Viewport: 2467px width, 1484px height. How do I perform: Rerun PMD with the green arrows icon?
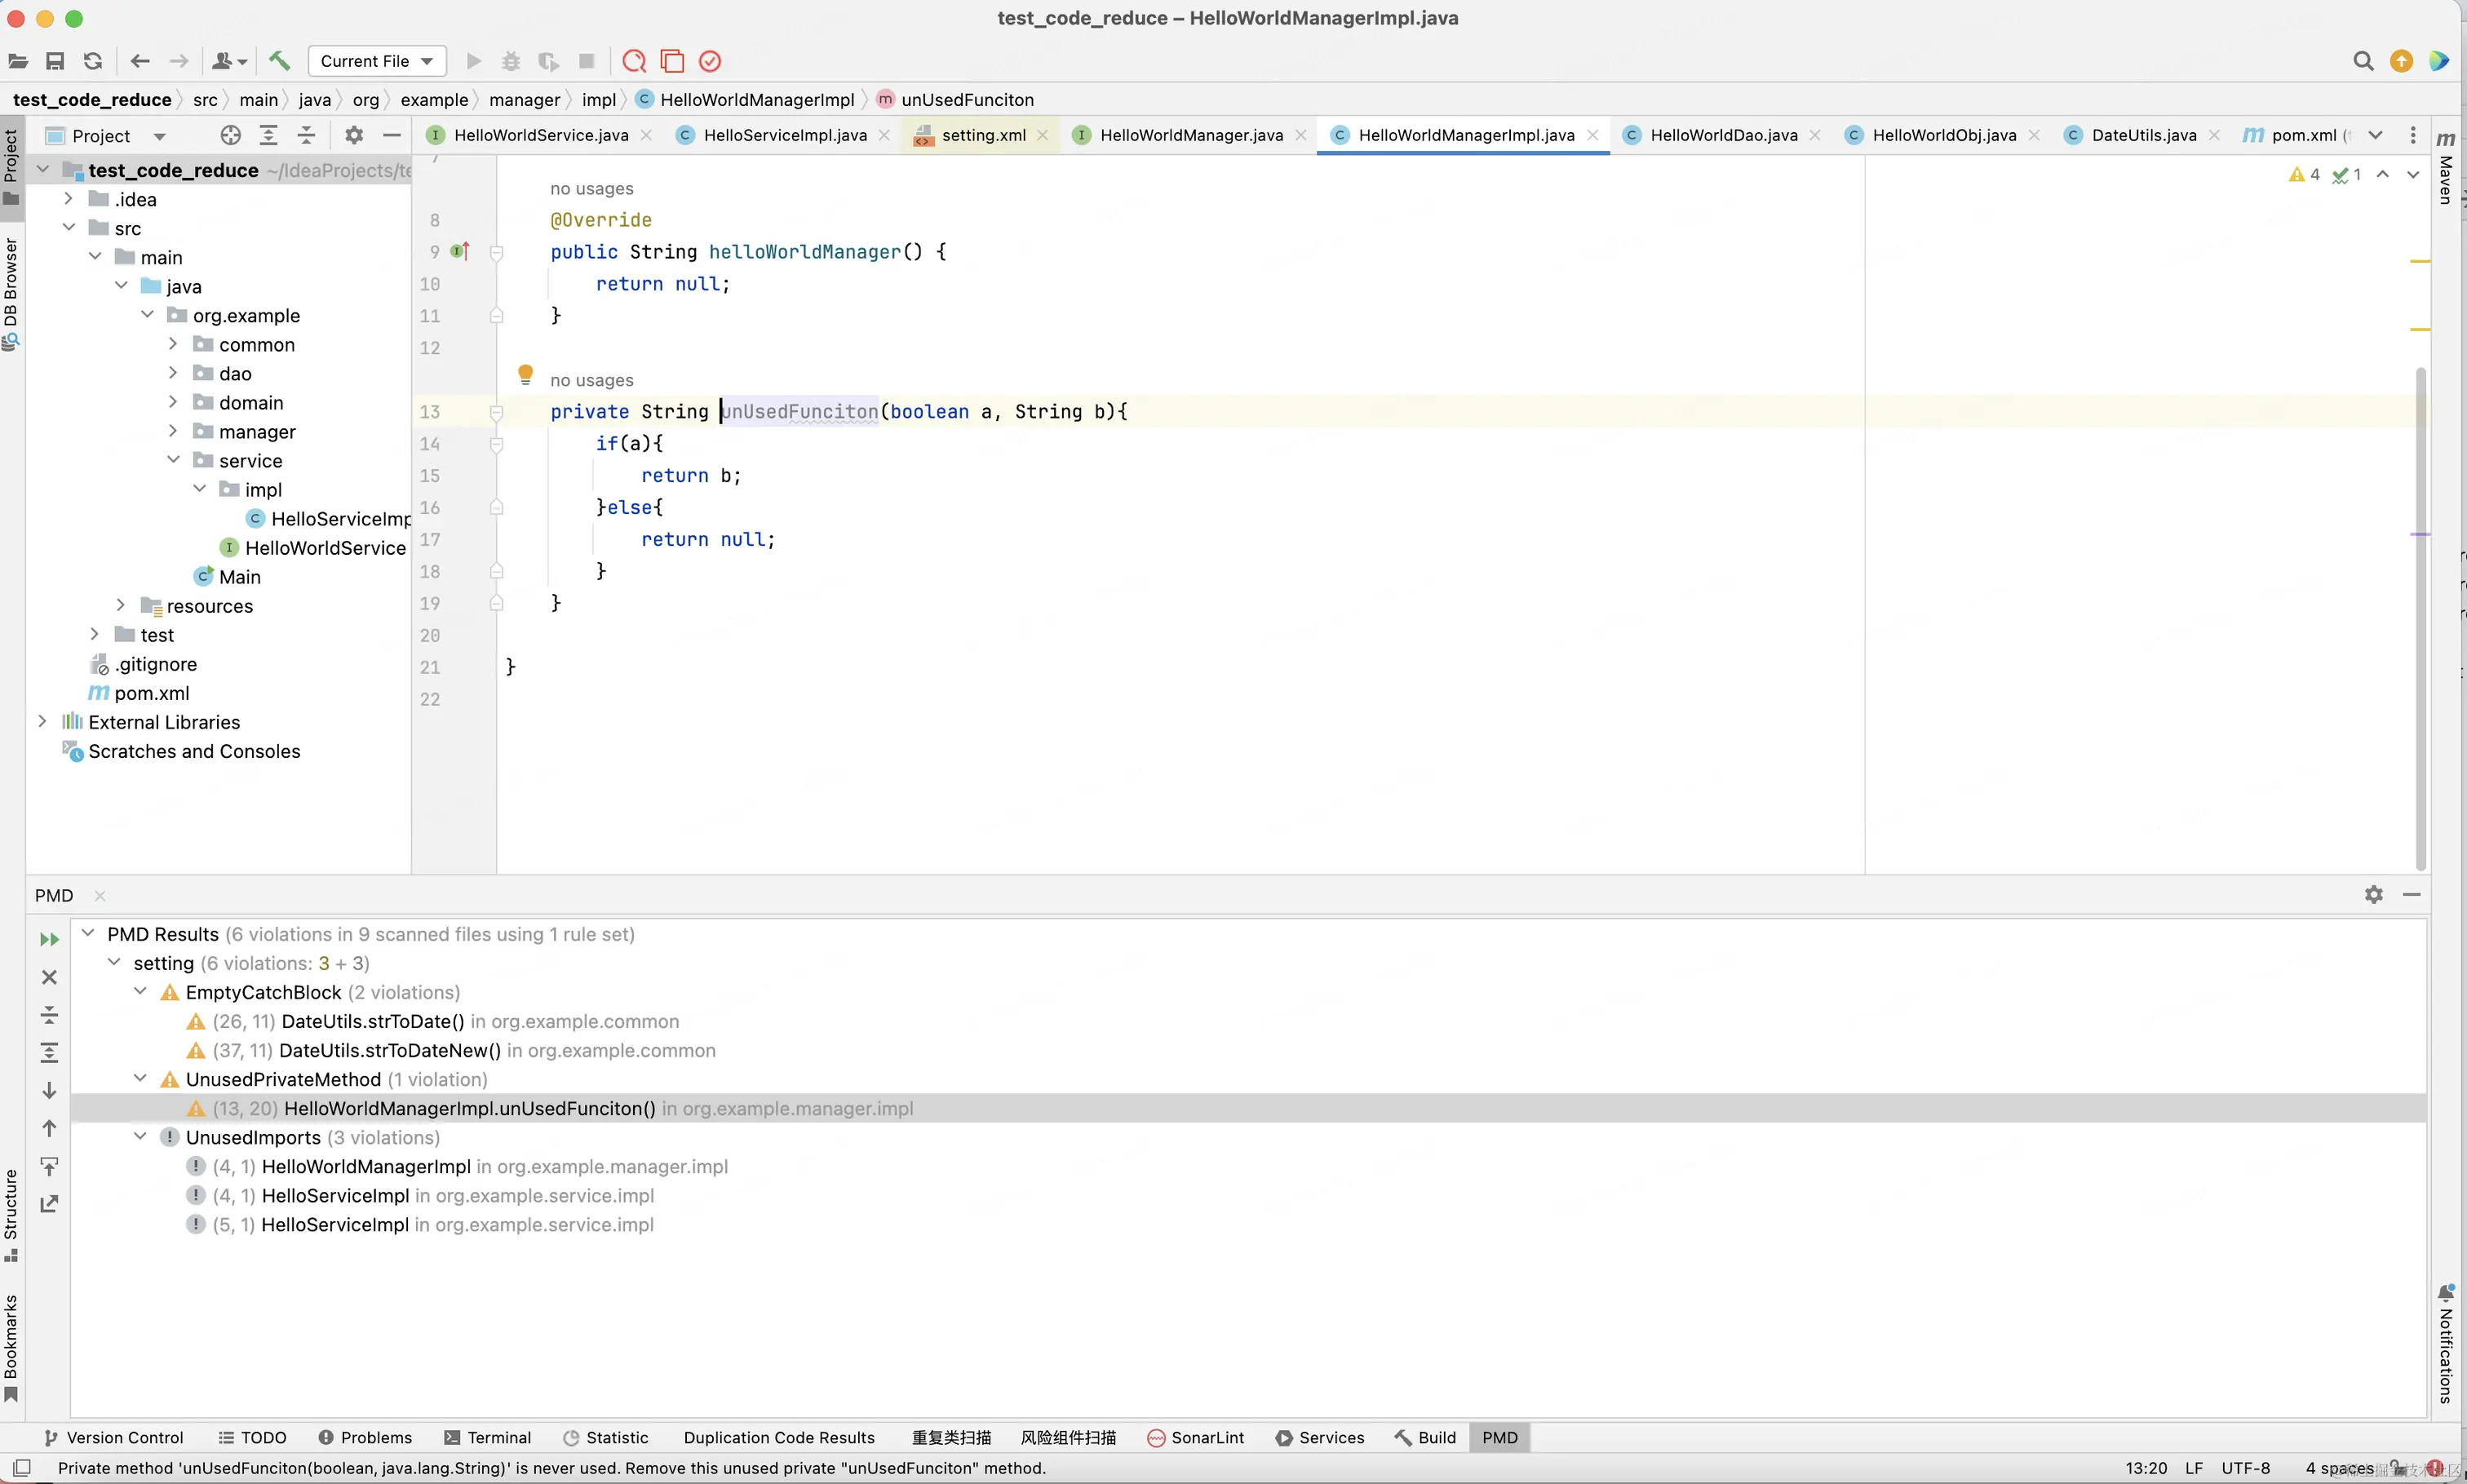(49, 939)
